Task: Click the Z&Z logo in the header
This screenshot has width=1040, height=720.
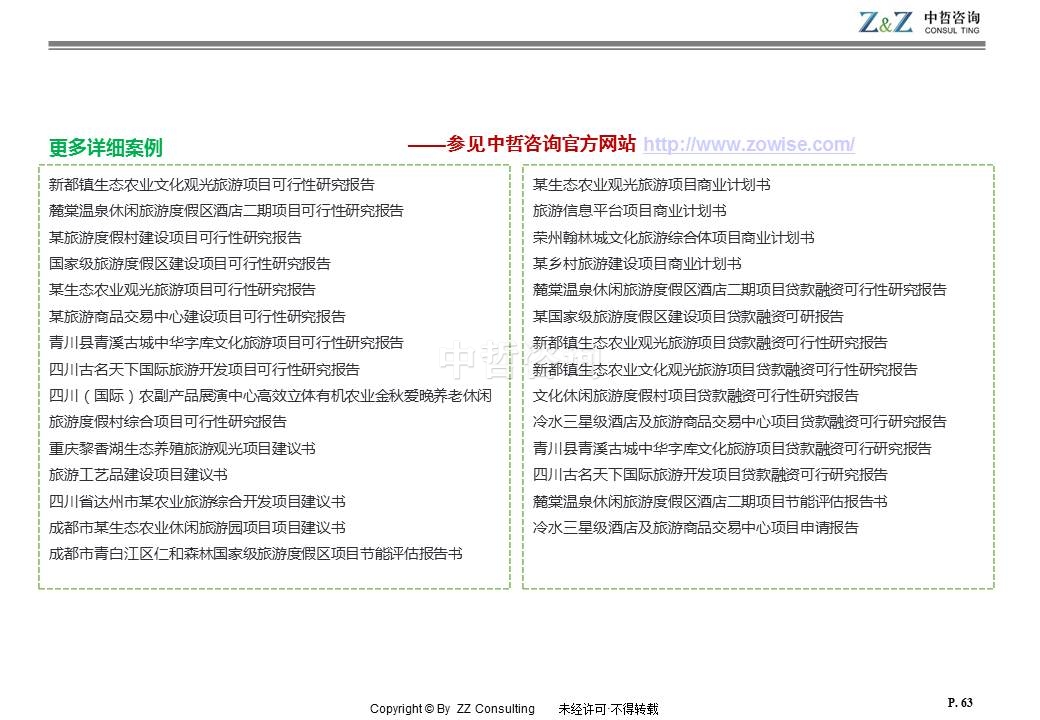Action: coord(885,21)
